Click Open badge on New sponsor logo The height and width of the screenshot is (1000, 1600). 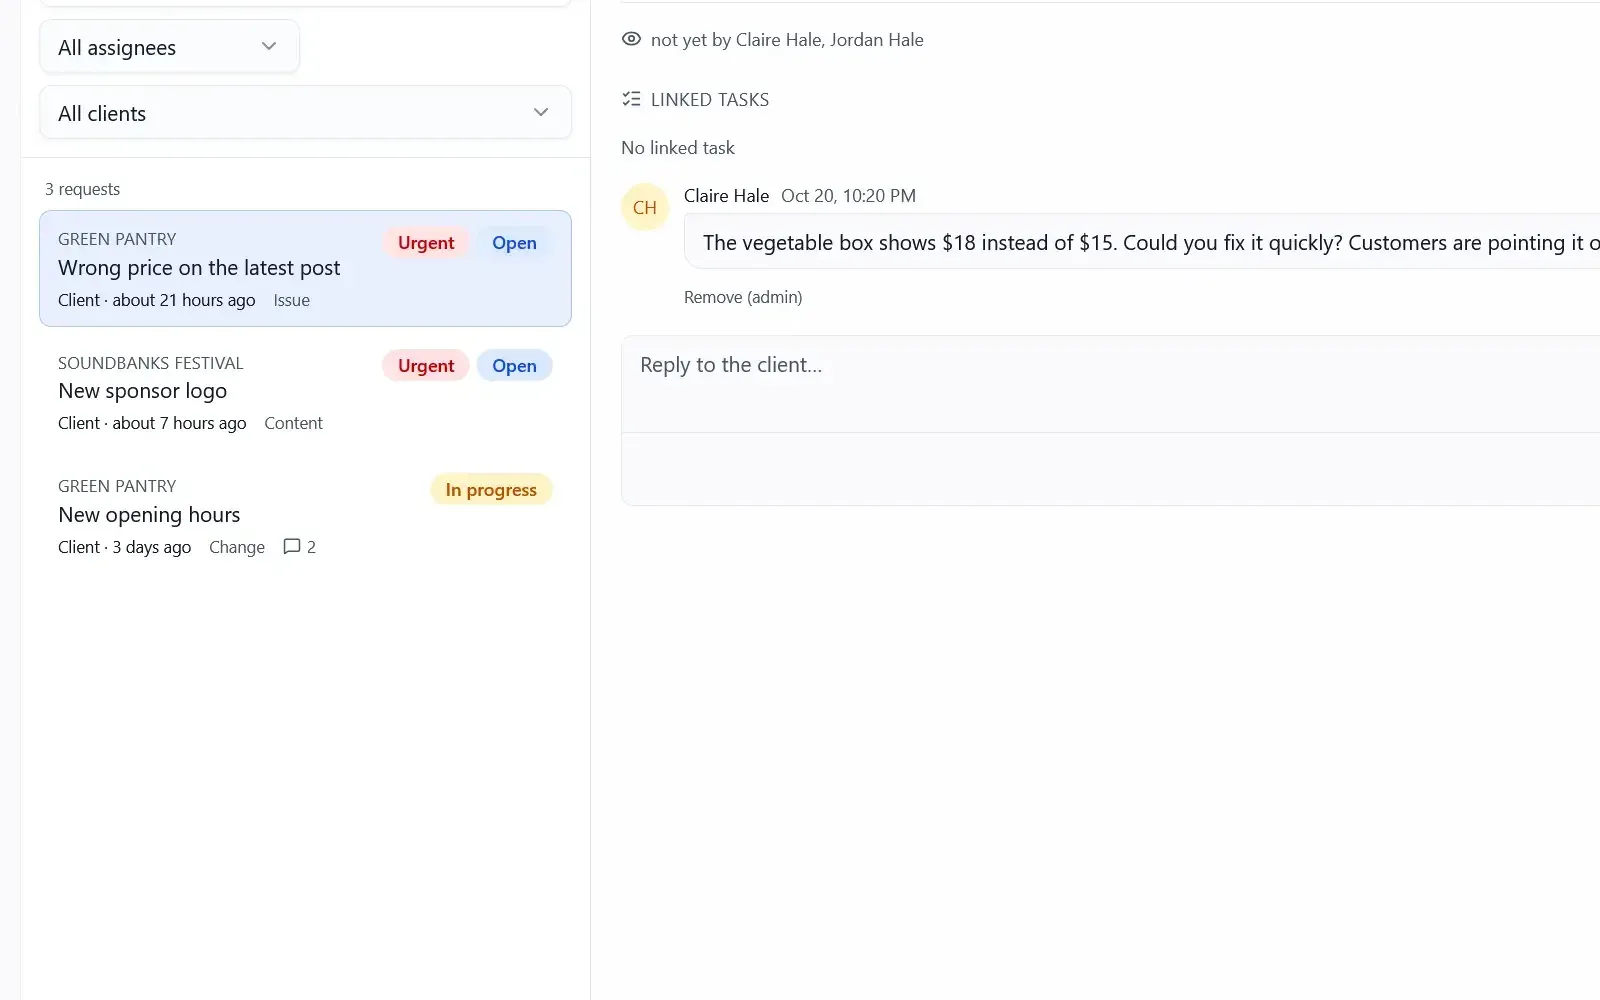tap(514, 366)
